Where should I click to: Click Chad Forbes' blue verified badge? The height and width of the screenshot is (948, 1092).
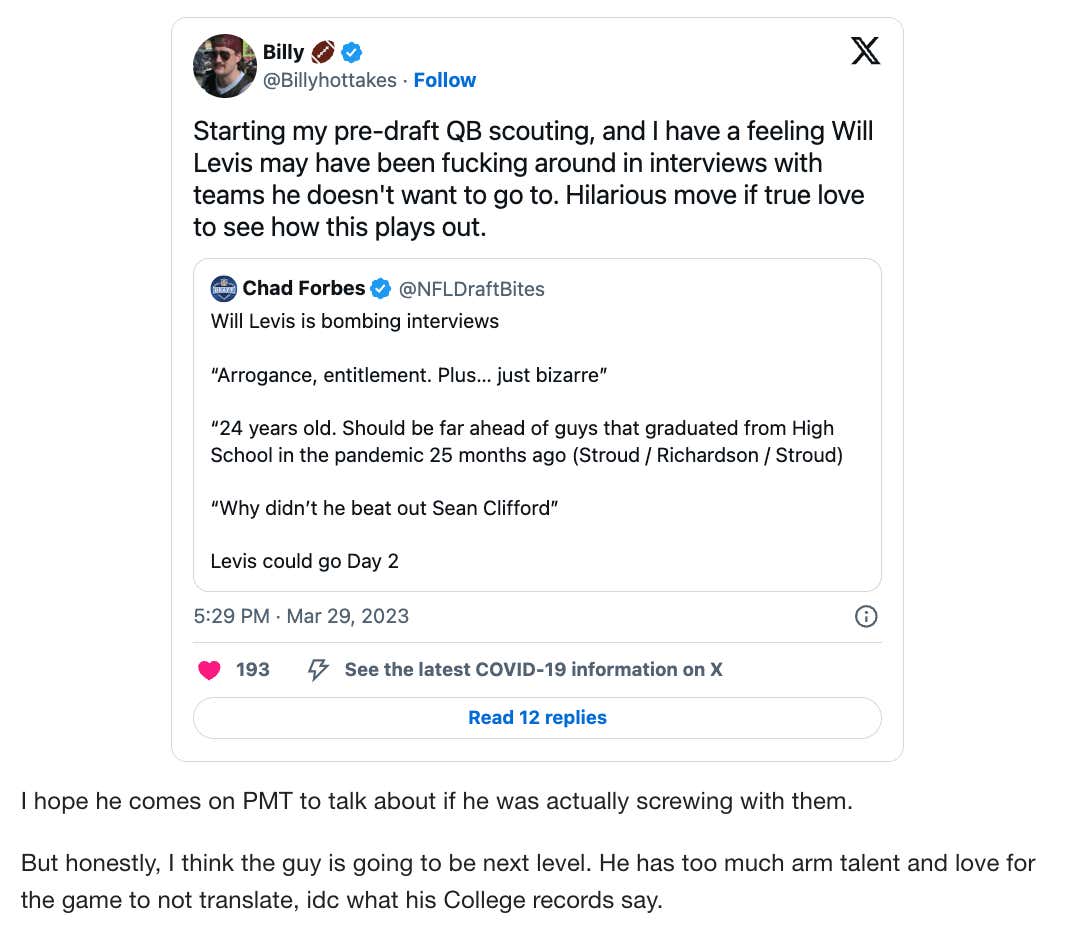pyautogui.click(x=381, y=289)
